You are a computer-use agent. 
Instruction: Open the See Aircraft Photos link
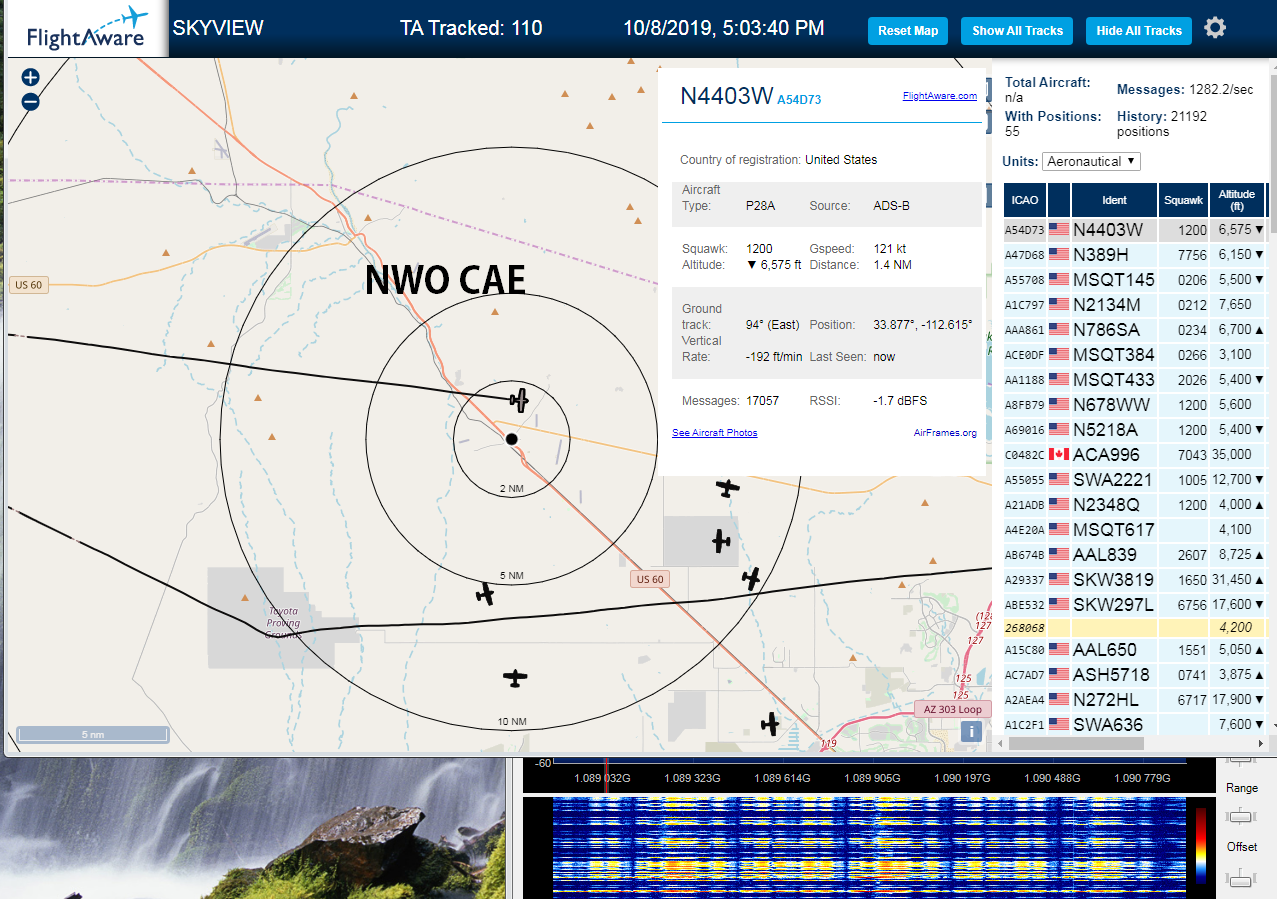pos(714,433)
